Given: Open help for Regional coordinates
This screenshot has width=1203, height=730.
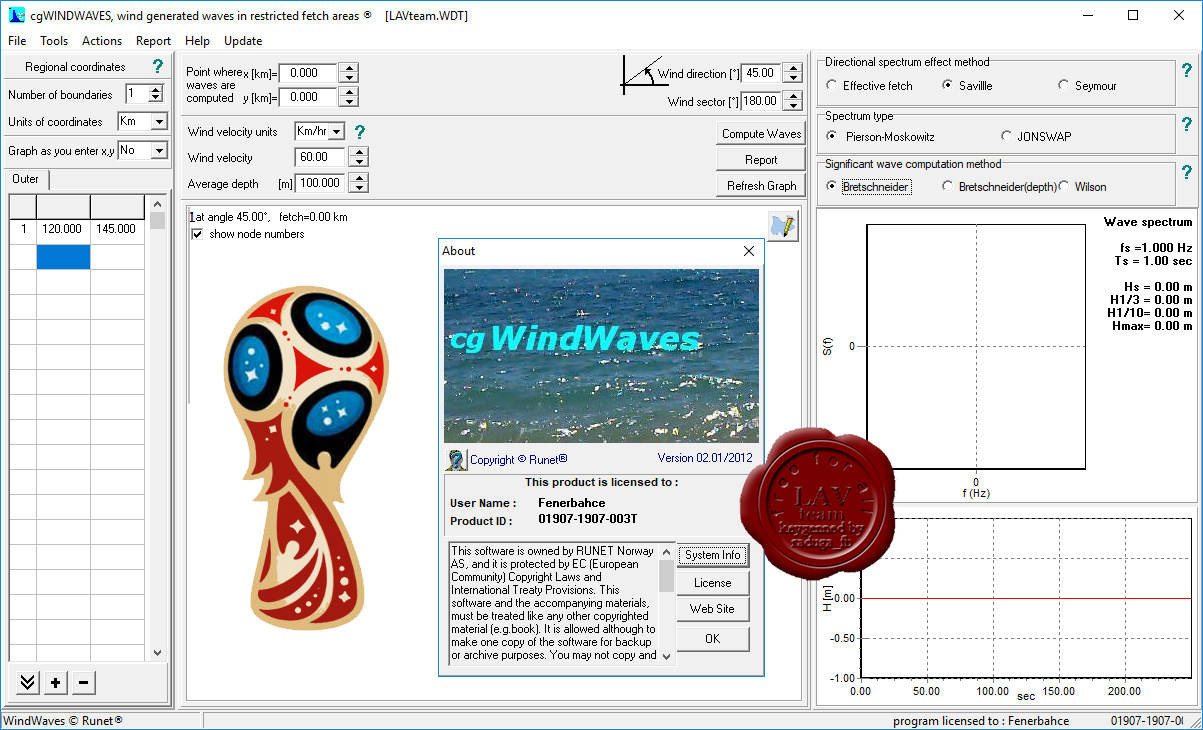Looking at the screenshot, I should (157, 67).
